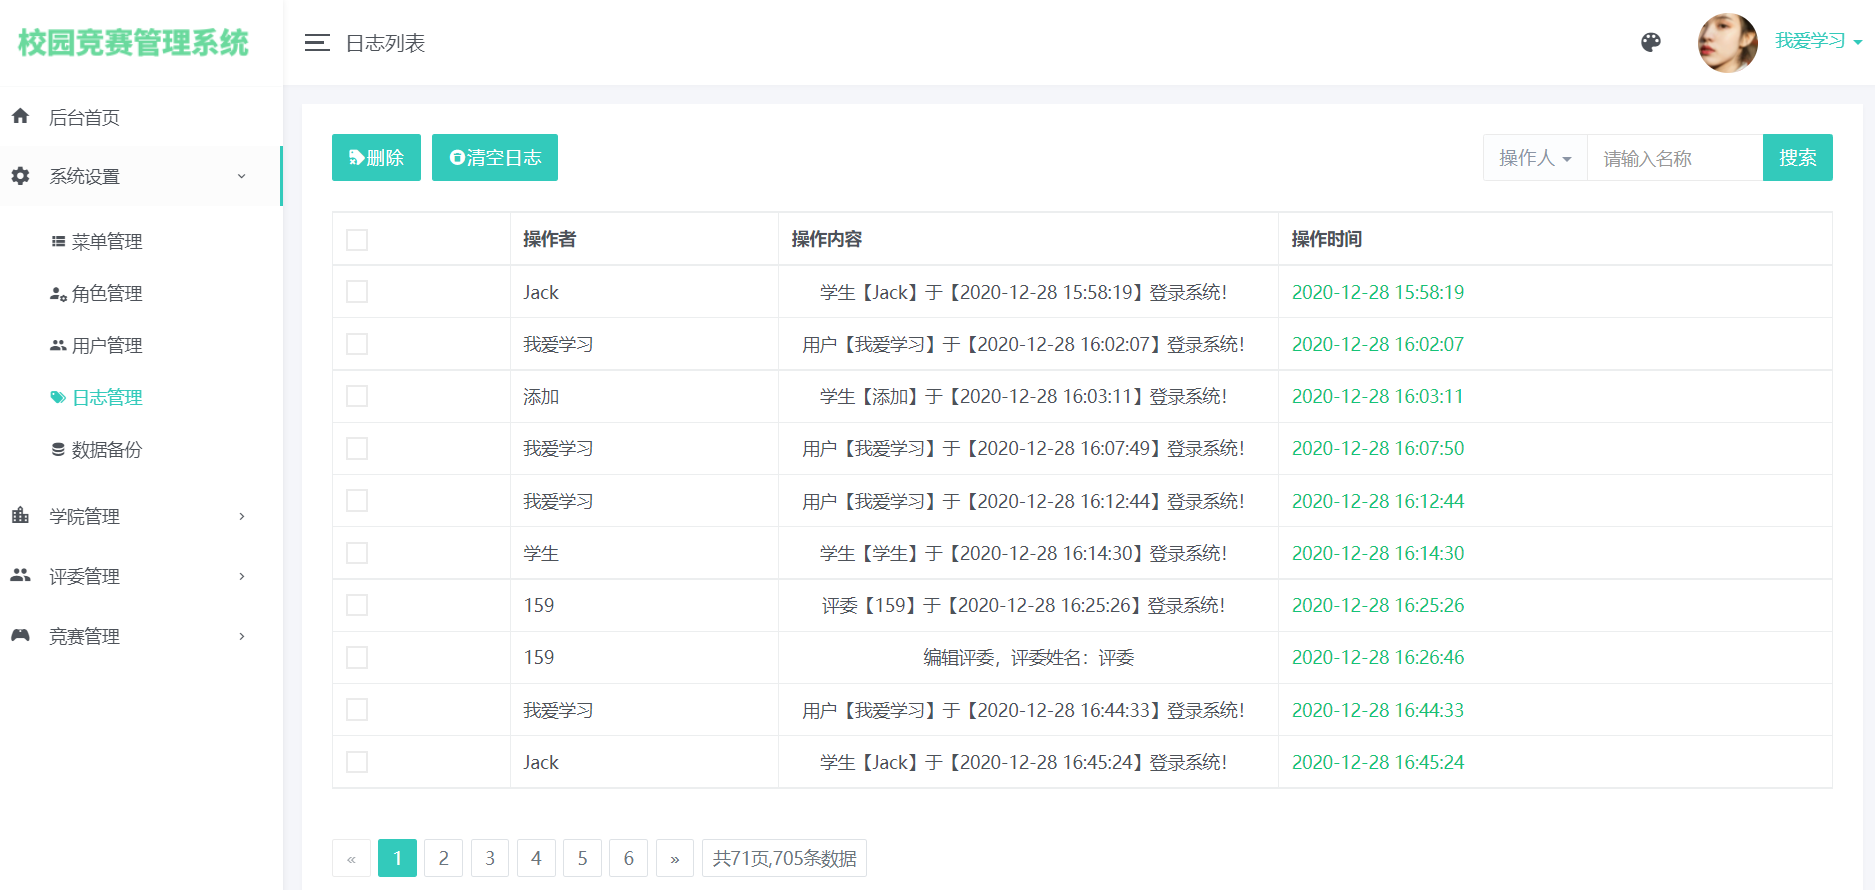Click the 删除 button
The image size is (1875, 890).
click(376, 157)
